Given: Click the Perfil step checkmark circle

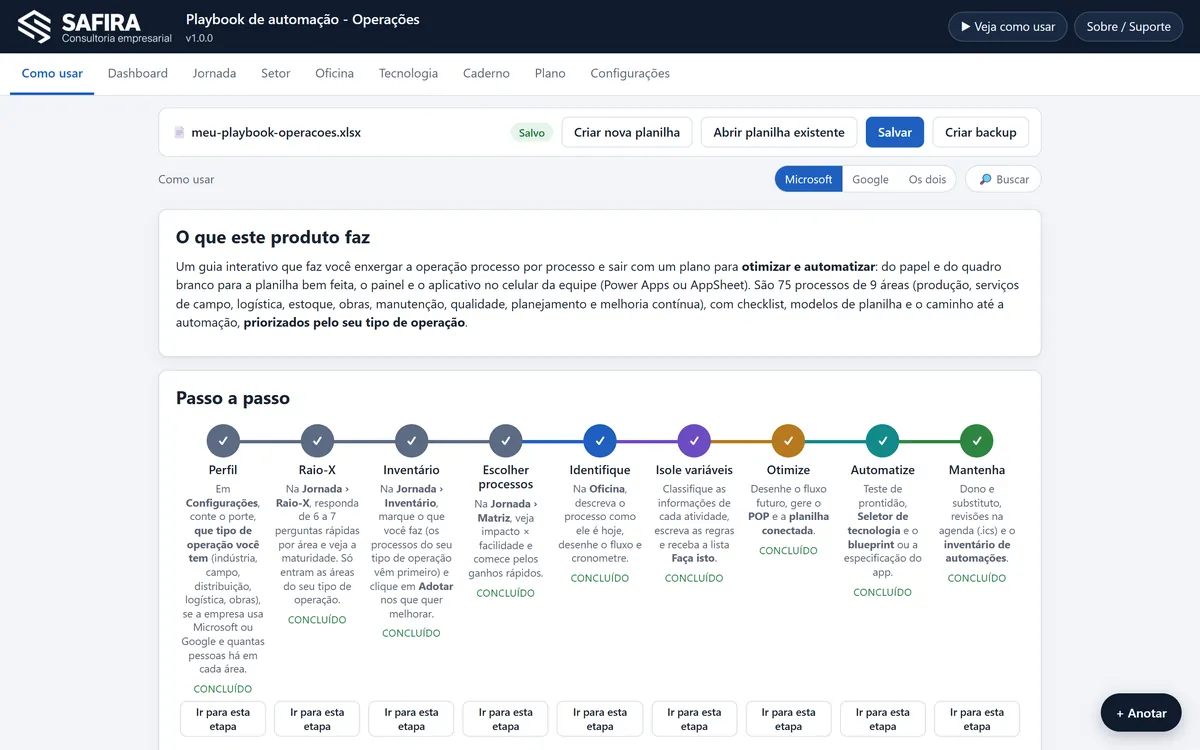Looking at the screenshot, I should point(223,440).
